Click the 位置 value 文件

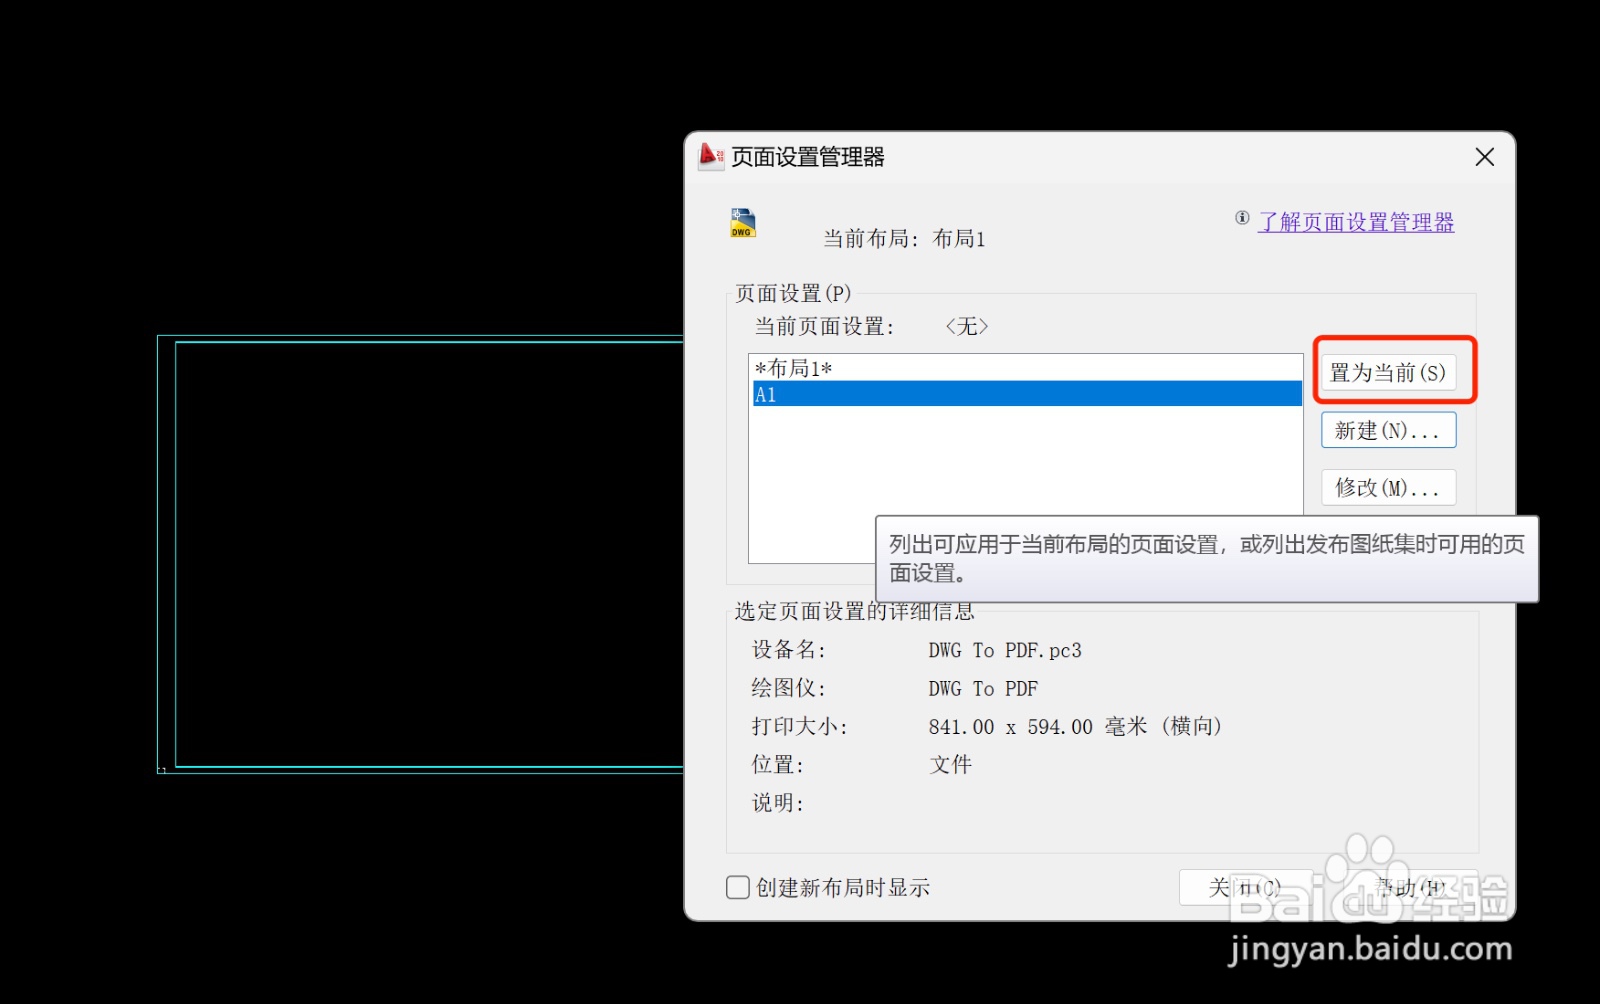950,765
